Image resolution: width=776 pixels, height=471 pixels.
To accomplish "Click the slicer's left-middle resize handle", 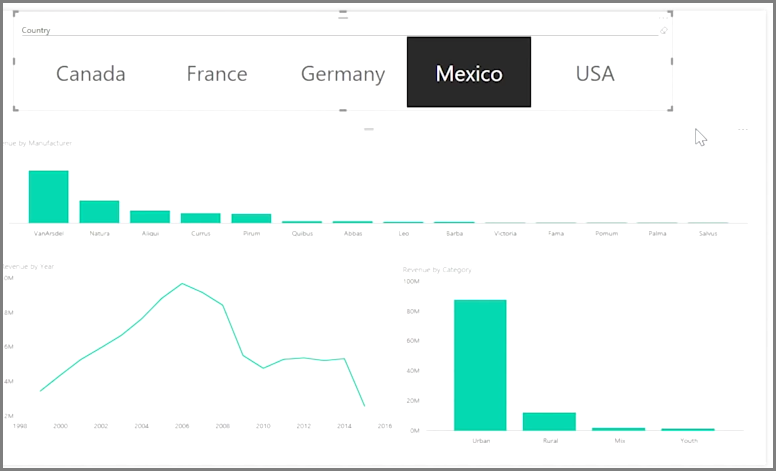I will pos(14,62).
